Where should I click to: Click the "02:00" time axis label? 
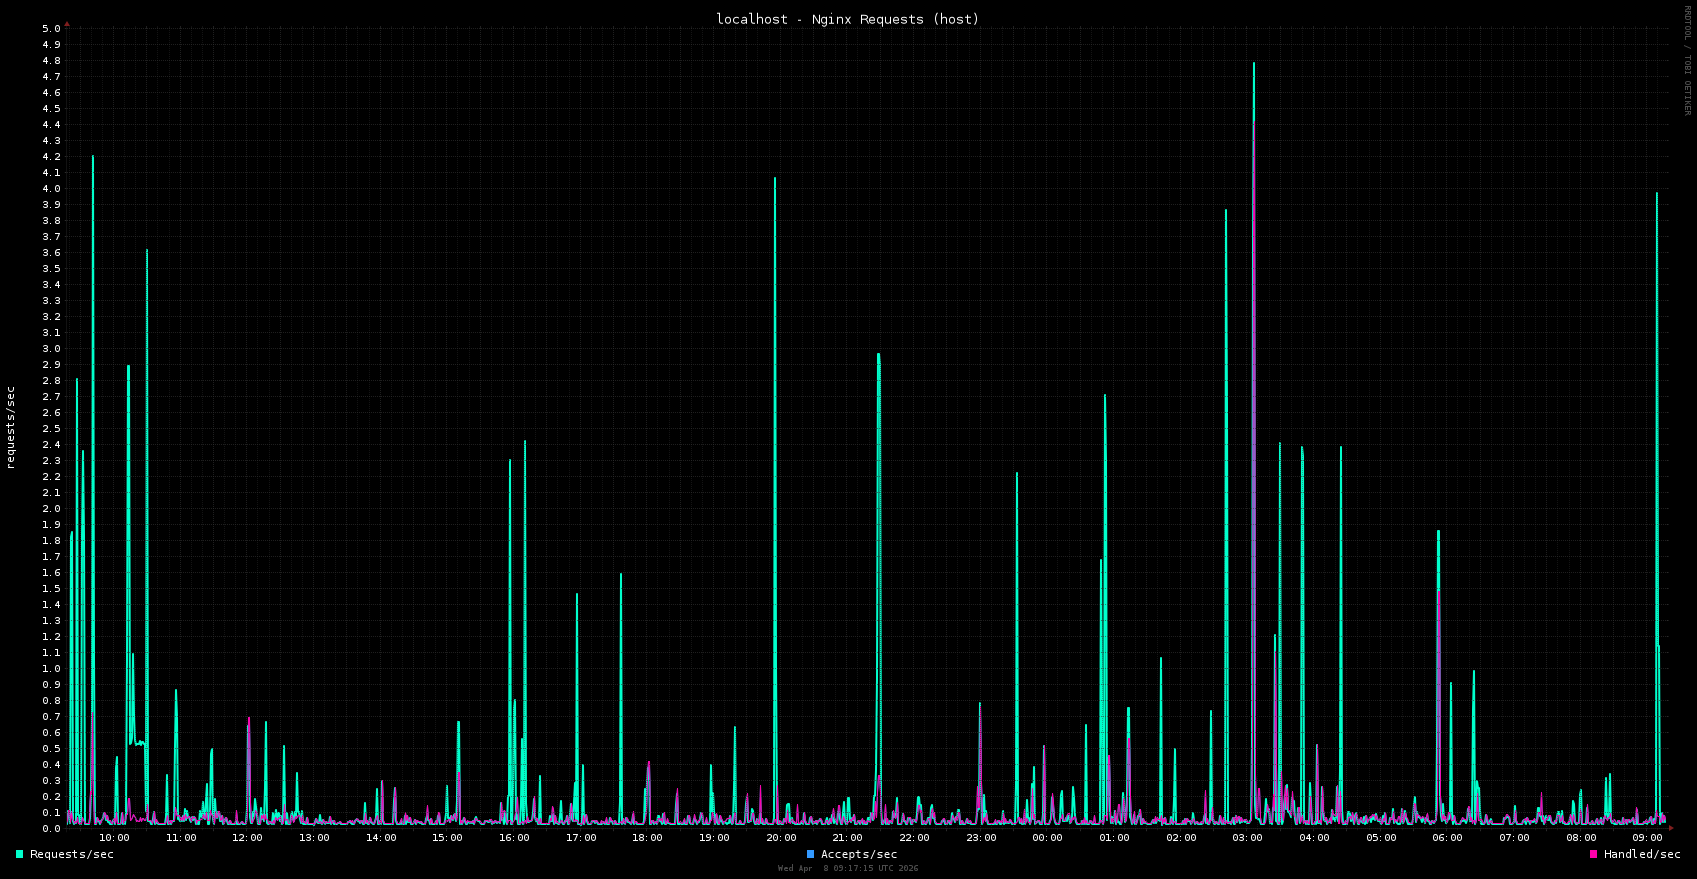[1181, 838]
